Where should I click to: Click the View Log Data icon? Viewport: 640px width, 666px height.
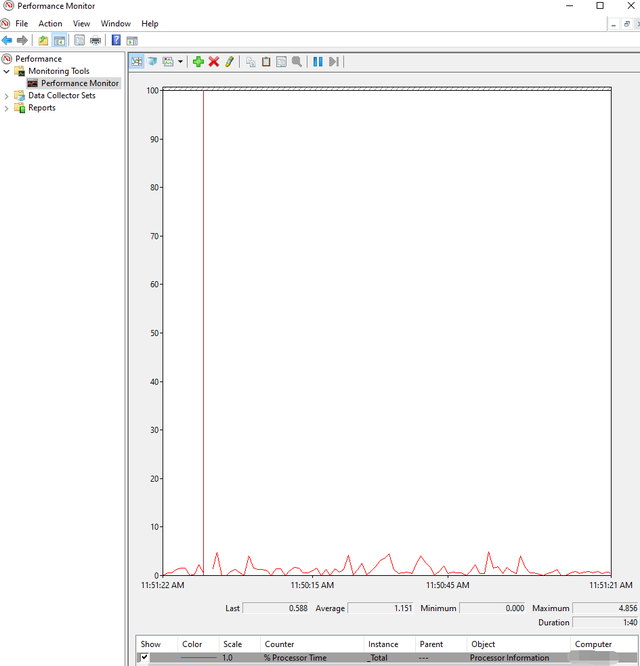click(x=152, y=62)
